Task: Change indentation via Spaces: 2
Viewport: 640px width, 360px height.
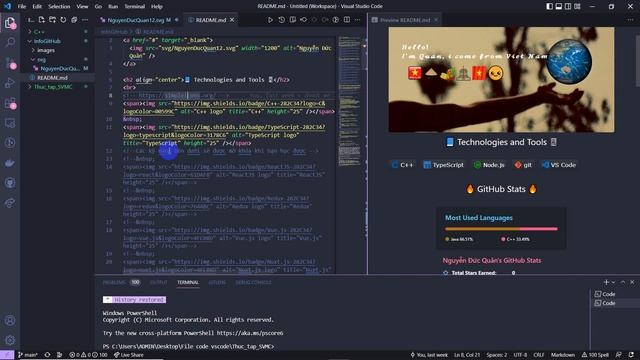Action: pos(497,355)
